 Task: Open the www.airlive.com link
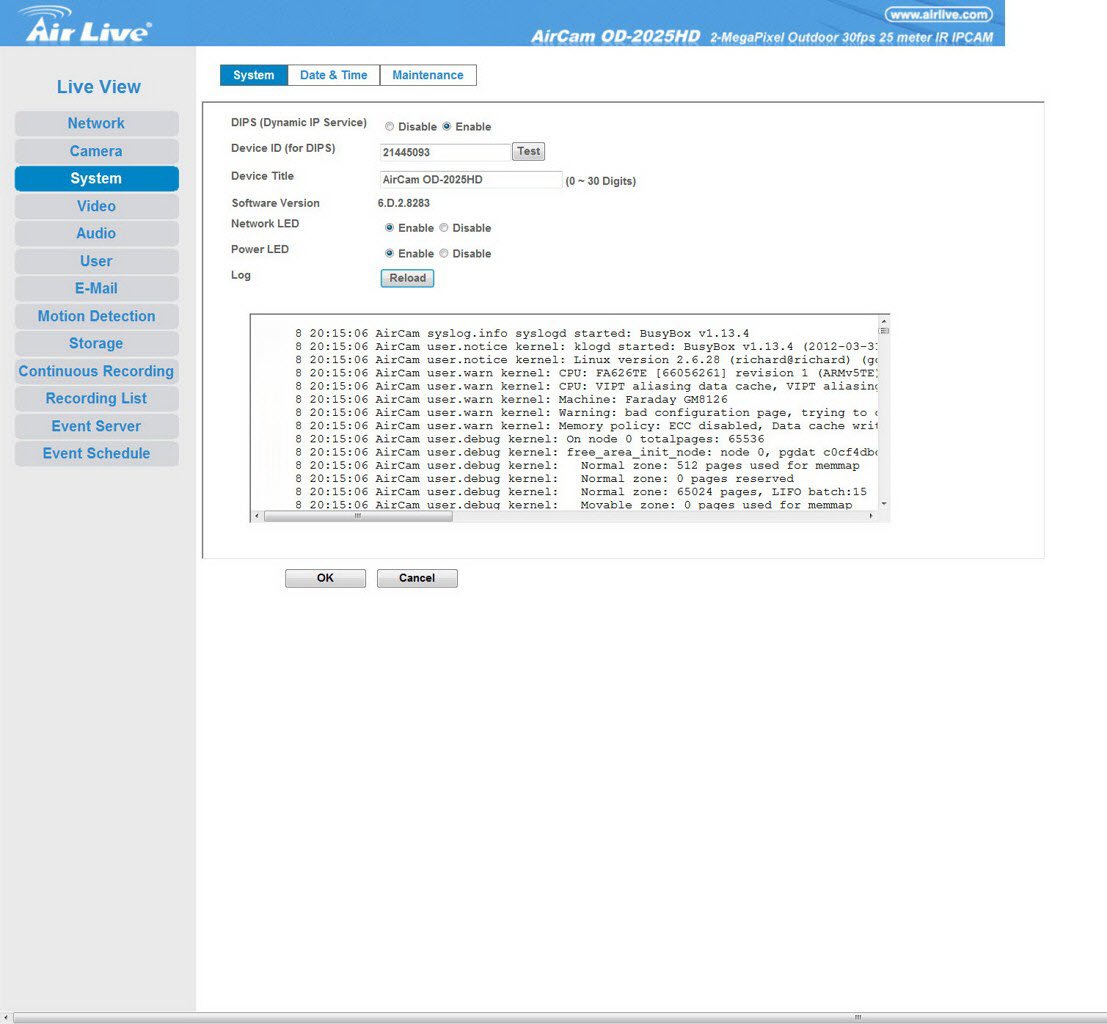coord(938,15)
